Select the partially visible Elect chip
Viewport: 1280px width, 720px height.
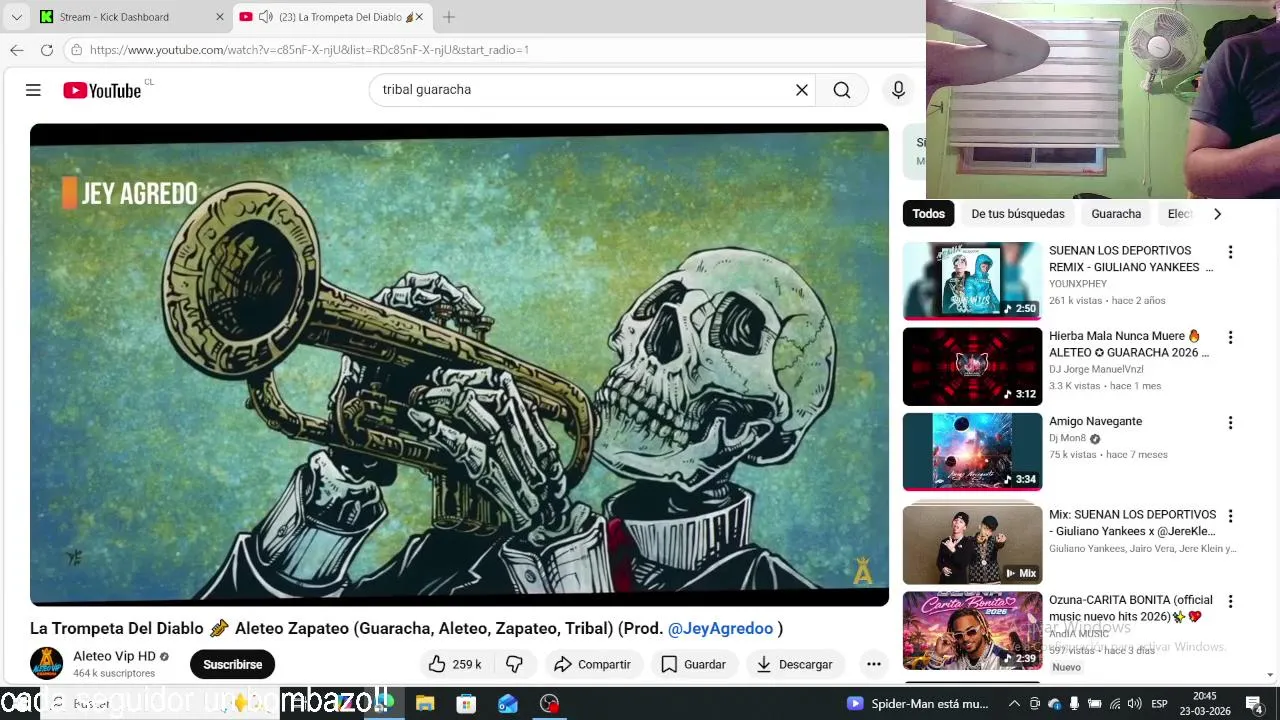[x=1180, y=213]
